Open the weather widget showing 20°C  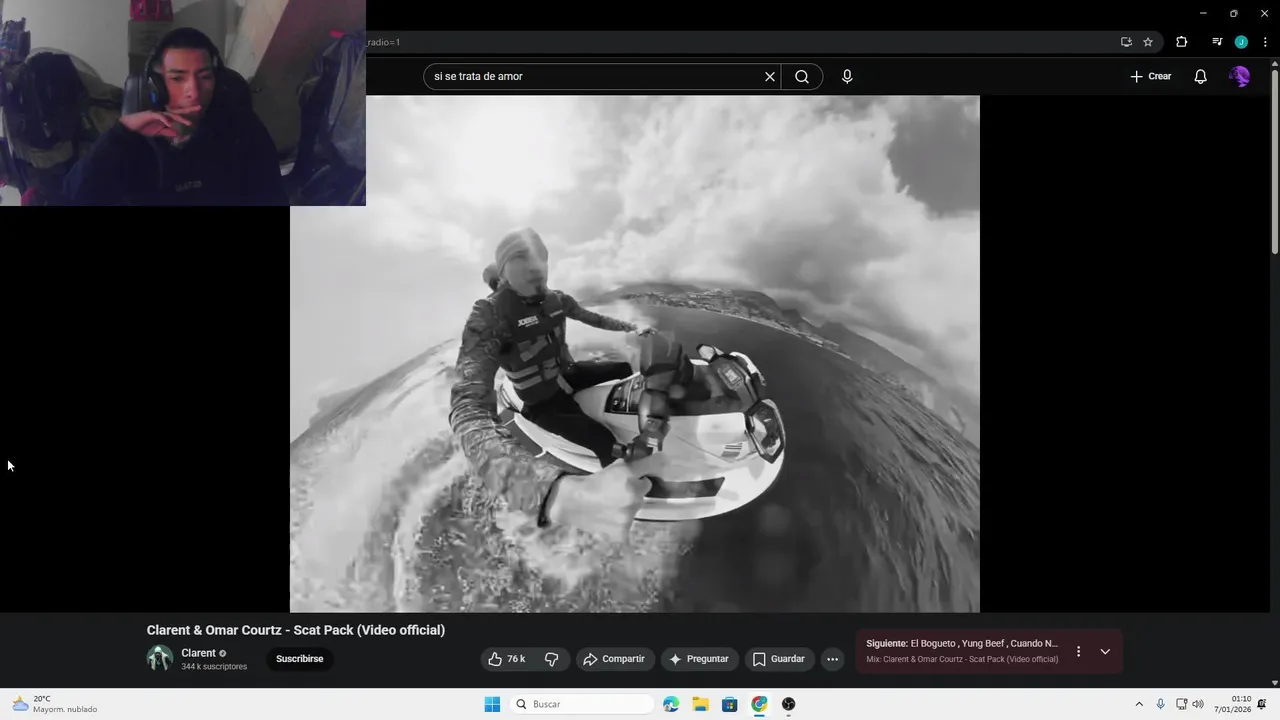click(x=55, y=704)
